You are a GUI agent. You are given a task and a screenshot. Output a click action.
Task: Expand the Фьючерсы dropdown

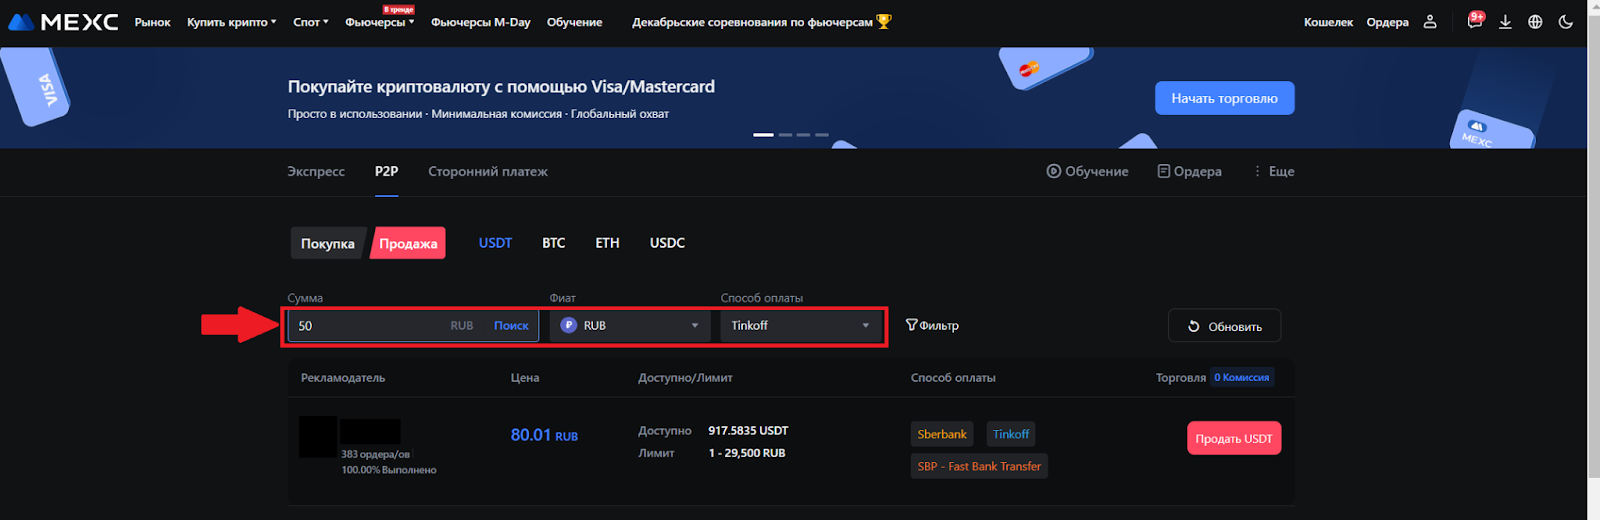pos(379,22)
